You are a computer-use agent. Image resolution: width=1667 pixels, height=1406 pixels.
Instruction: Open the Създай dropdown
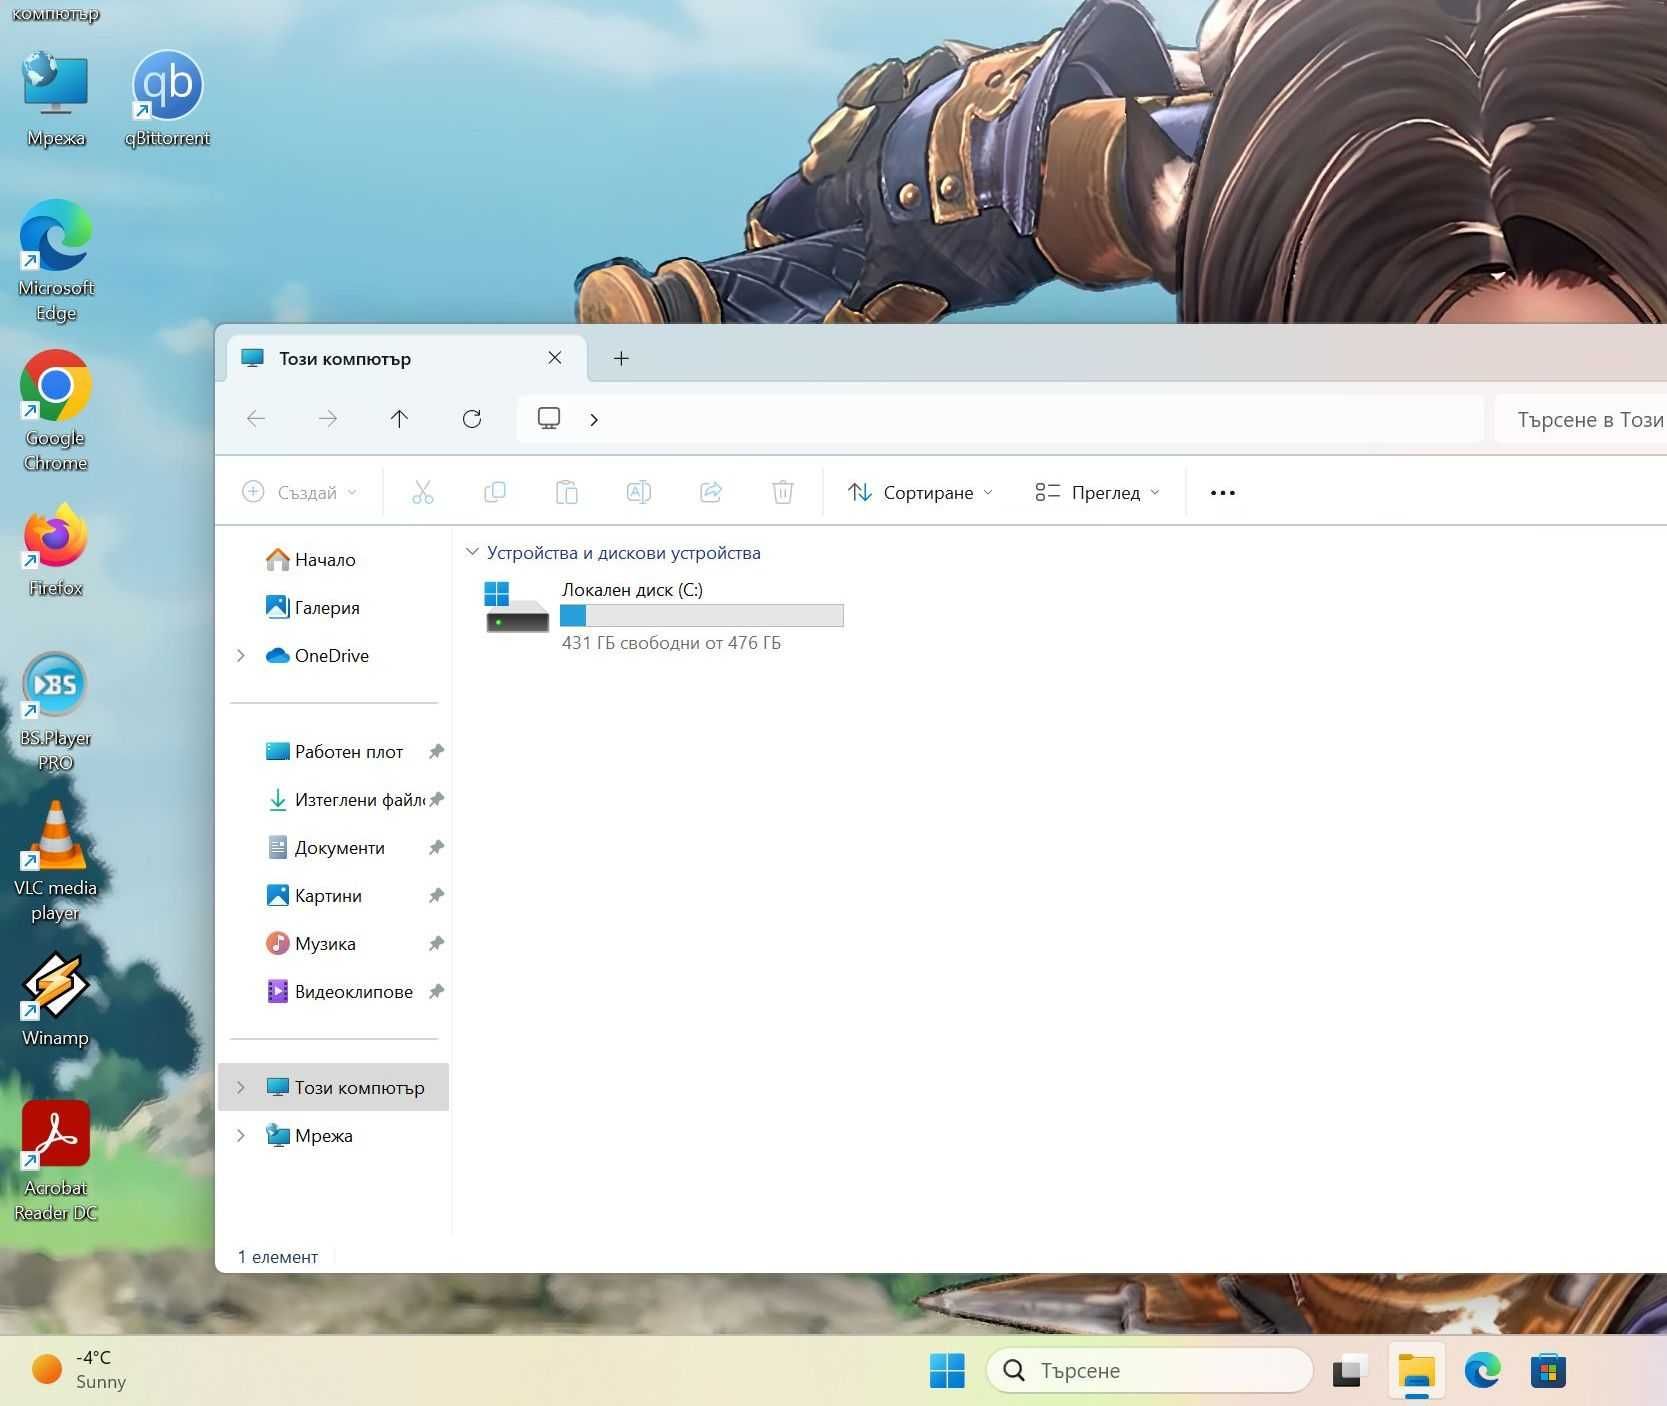[300, 492]
